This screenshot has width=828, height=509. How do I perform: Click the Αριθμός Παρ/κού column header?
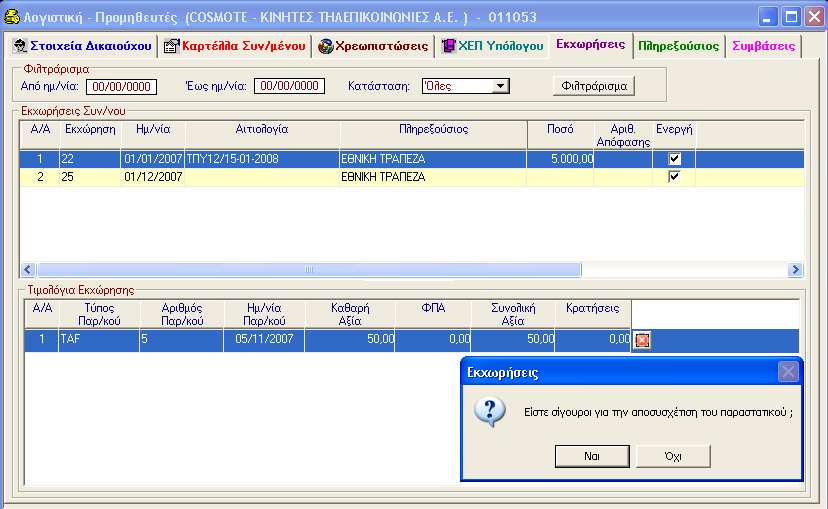click(182, 314)
